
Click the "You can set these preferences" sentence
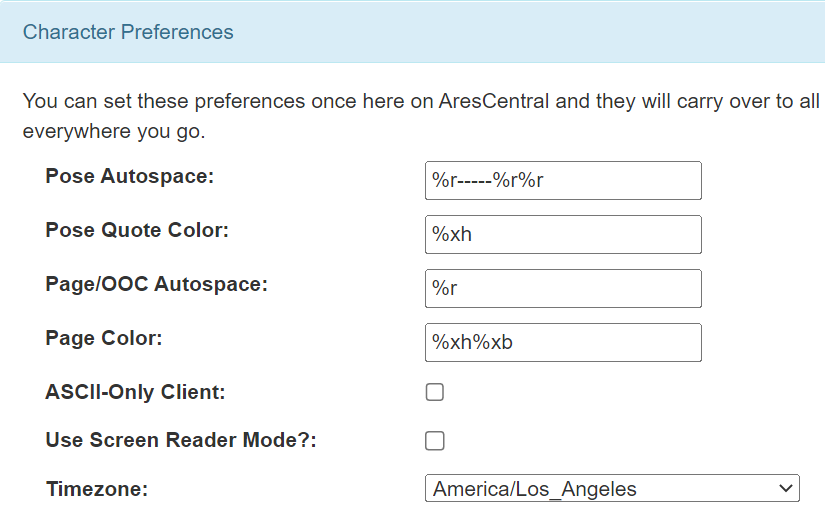(200, 102)
